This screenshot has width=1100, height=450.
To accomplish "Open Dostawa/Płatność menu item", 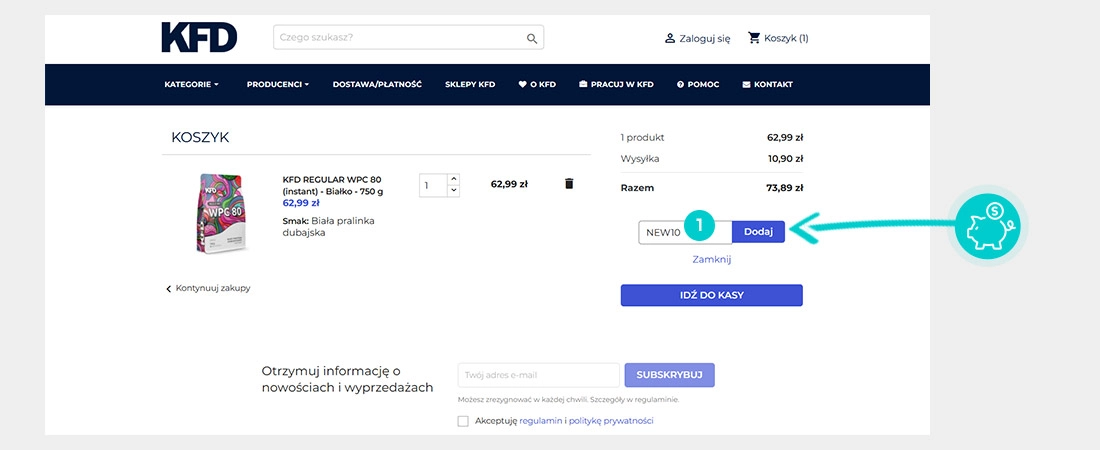I will coord(377,84).
